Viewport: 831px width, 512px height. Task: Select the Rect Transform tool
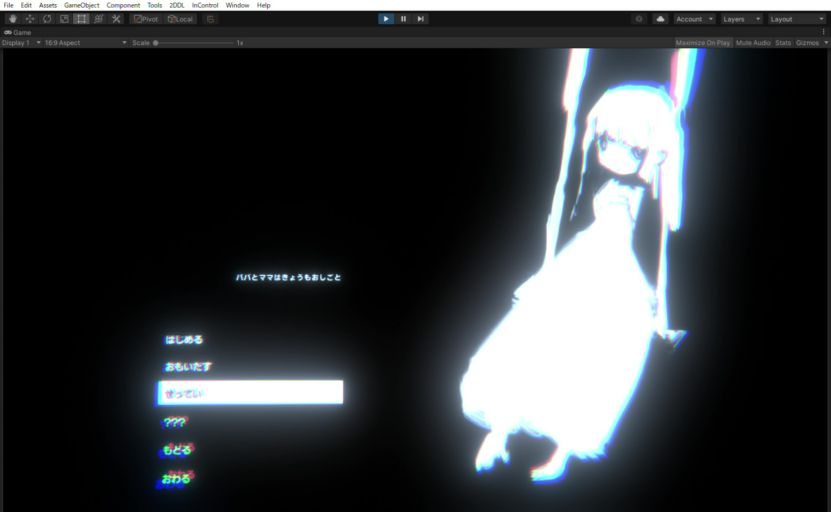click(81, 19)
